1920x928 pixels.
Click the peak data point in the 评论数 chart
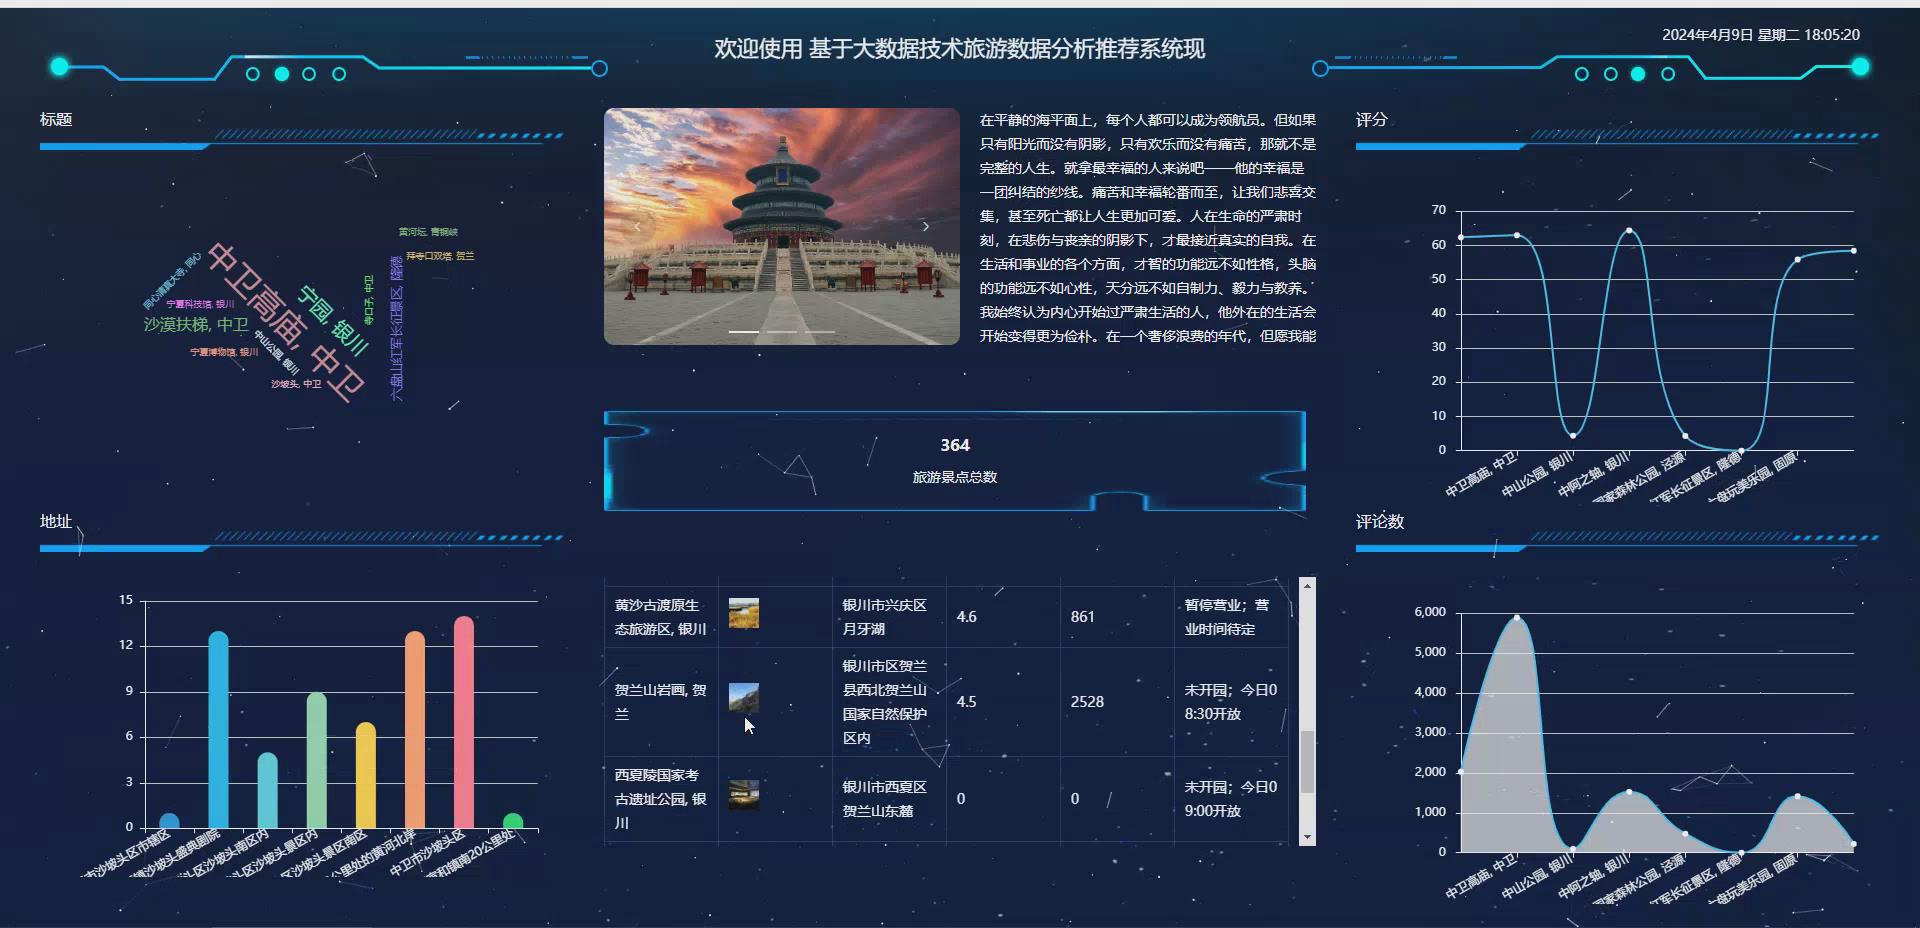[x=1516, y=617]
